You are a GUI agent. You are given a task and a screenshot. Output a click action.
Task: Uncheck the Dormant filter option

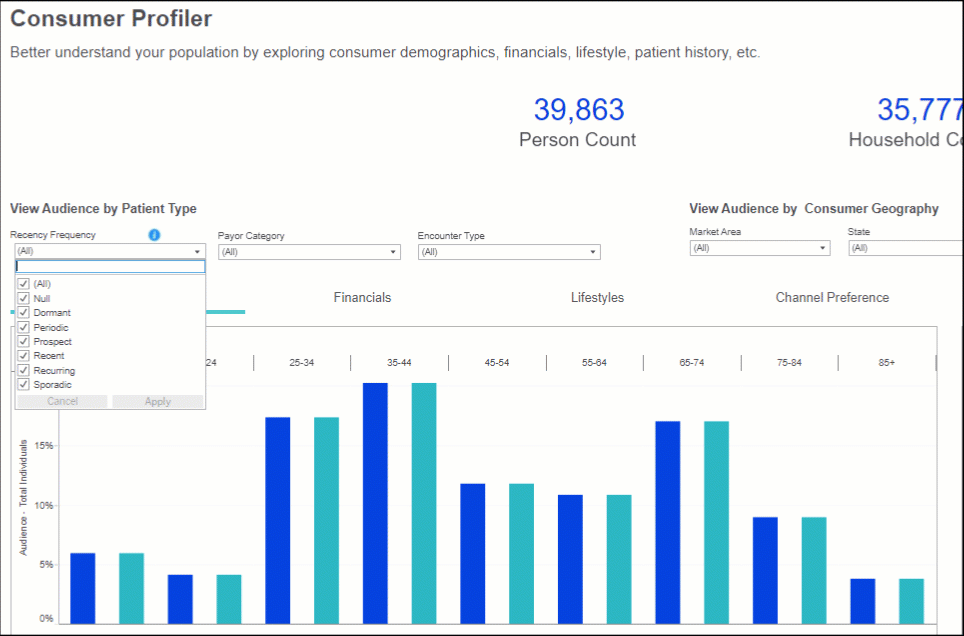coord(24,313)
